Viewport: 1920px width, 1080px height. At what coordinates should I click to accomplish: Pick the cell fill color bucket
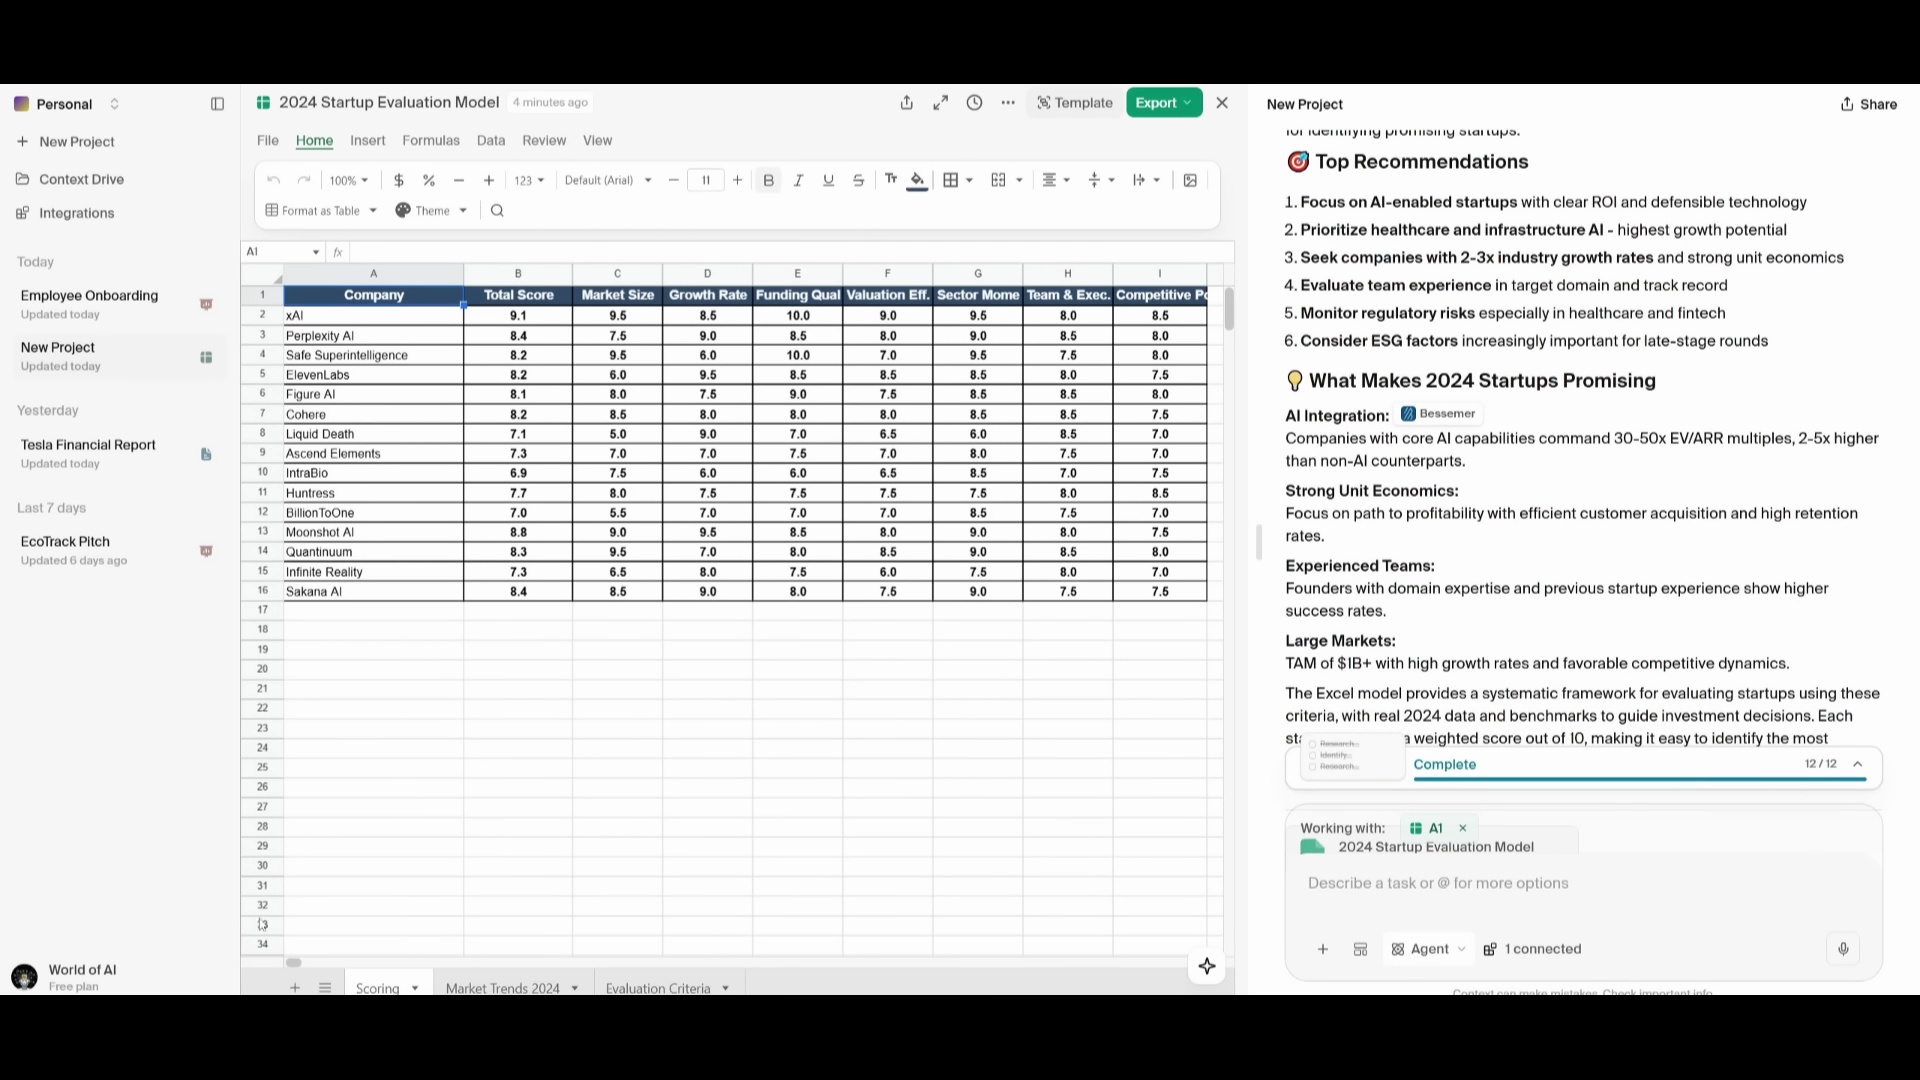pos(917,181)
